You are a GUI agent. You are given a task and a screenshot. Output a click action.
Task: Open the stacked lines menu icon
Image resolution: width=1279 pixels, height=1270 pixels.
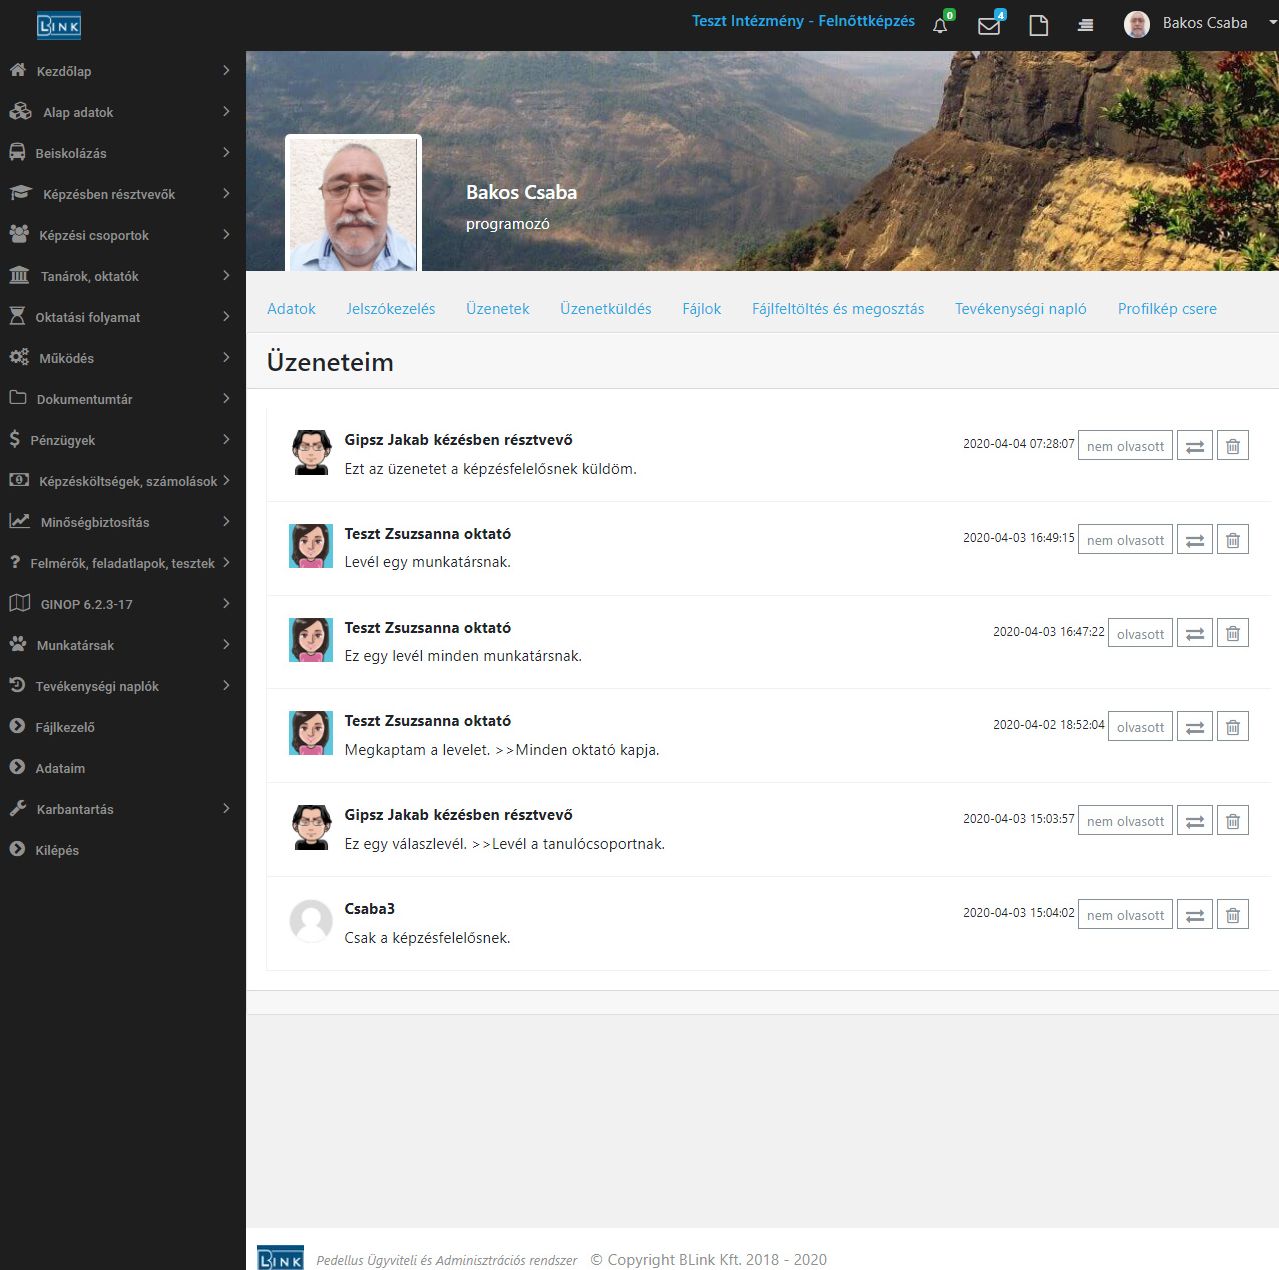point(1085,25)
